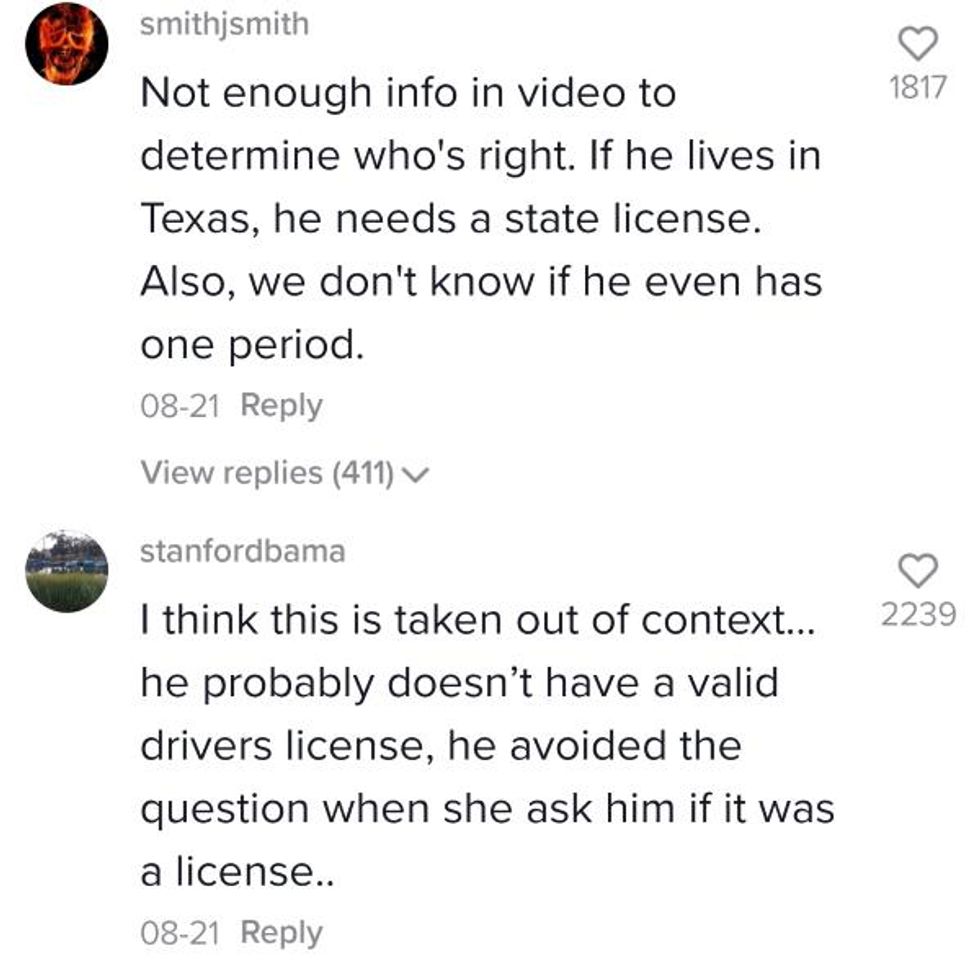
Task: Visit the smithjsmith username link
Action: coord(224,25)
